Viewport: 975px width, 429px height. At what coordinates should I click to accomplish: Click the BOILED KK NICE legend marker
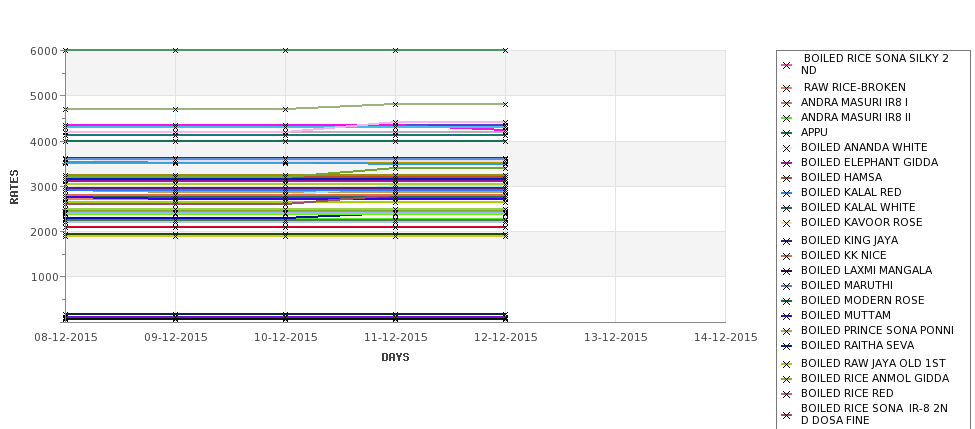coord(787,256)
